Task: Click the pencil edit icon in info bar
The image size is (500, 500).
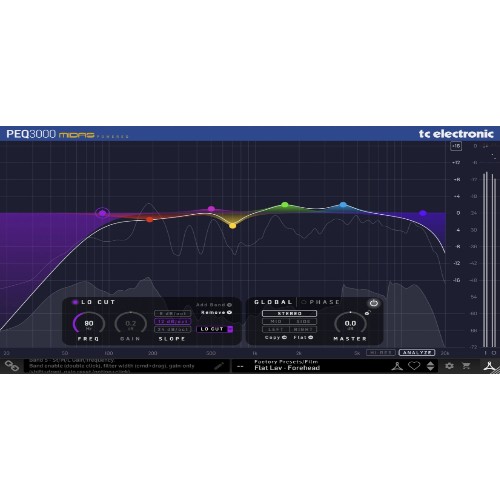Action: pyautogui.click(x=219, y=366)
